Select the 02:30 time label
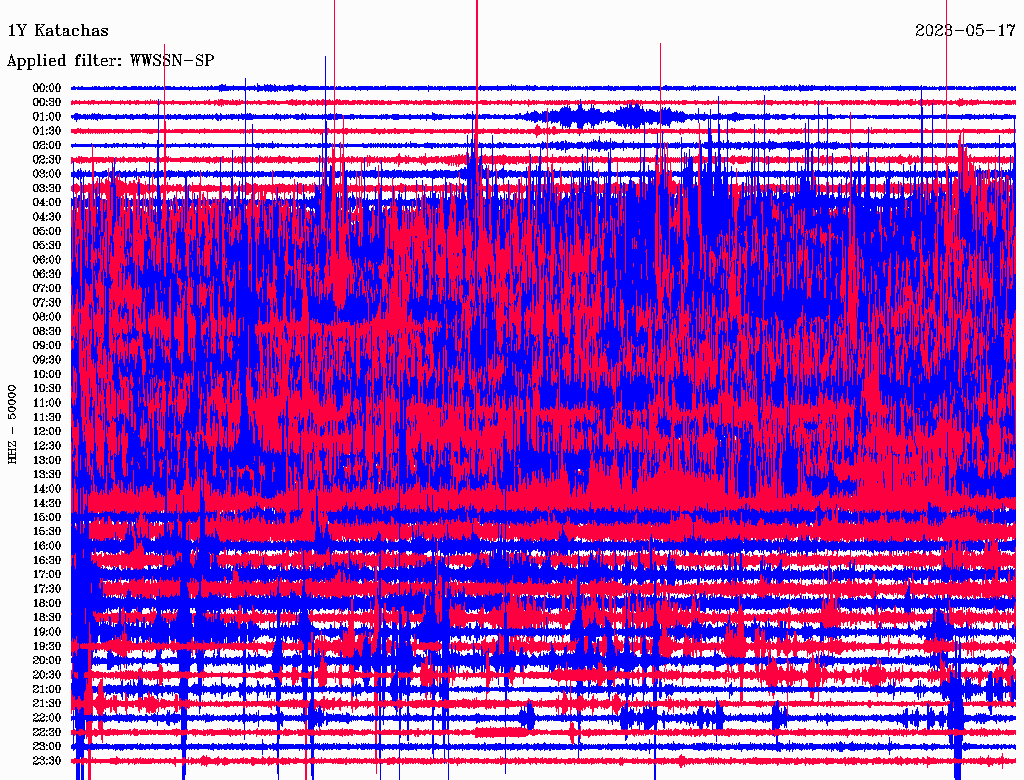The image size is (1024, 780). pos(47,159)
